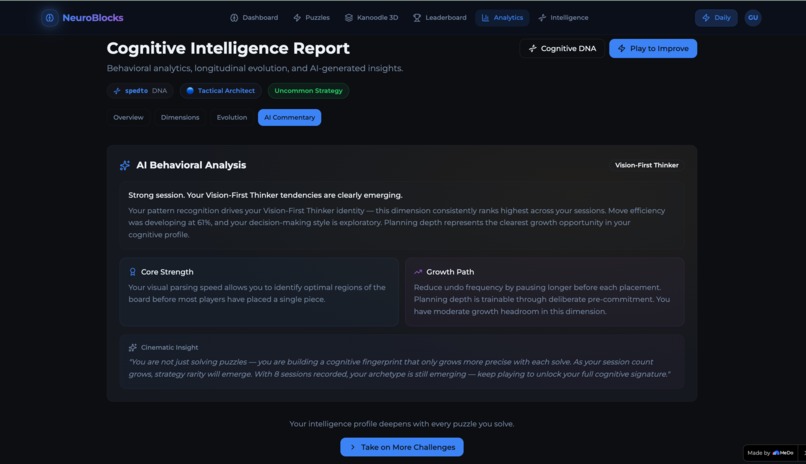Click the 'Strong session' summary headline
The height and width of the screenshot is (464, 806).
pyautogui.click(x=265, y=195)
